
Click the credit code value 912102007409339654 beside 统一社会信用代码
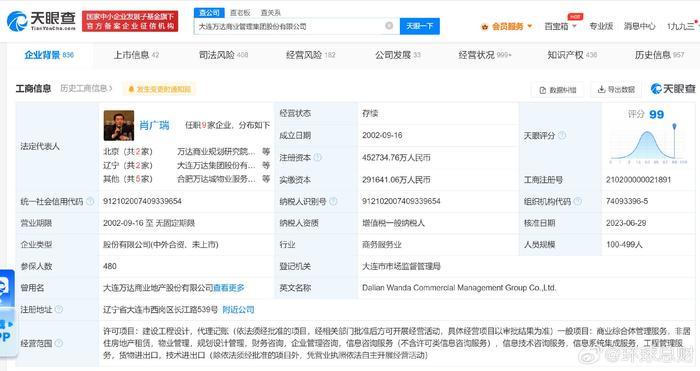142,201
